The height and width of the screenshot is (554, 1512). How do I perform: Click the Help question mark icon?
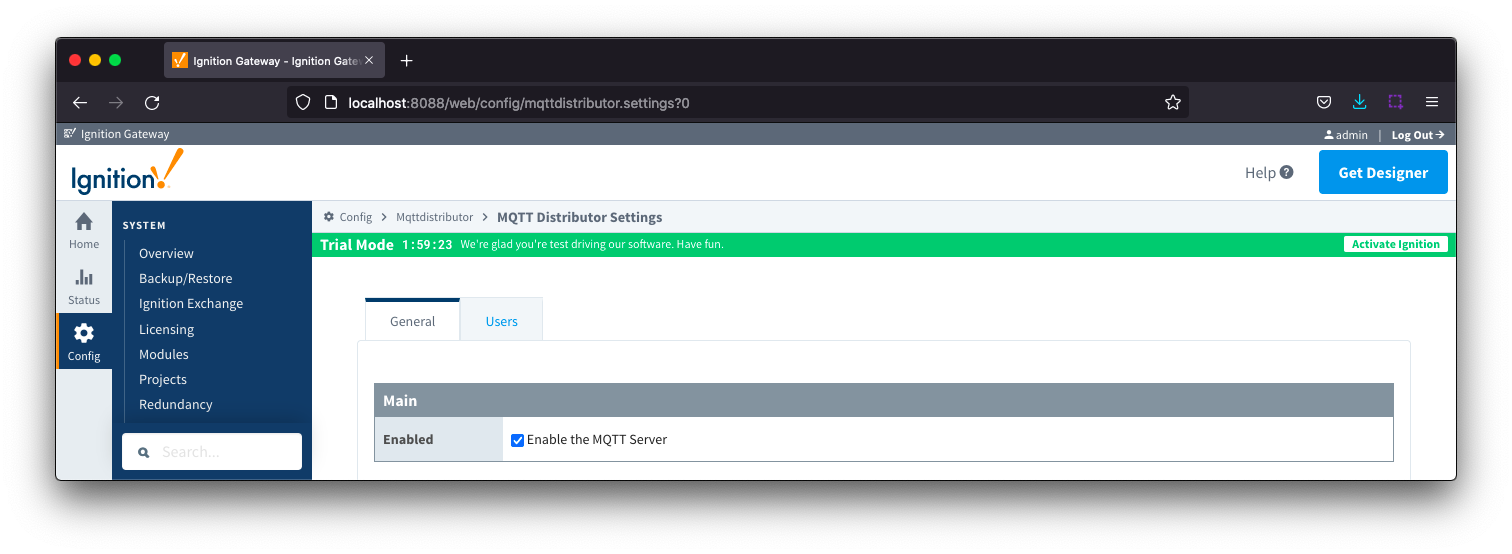[1286, 172]
